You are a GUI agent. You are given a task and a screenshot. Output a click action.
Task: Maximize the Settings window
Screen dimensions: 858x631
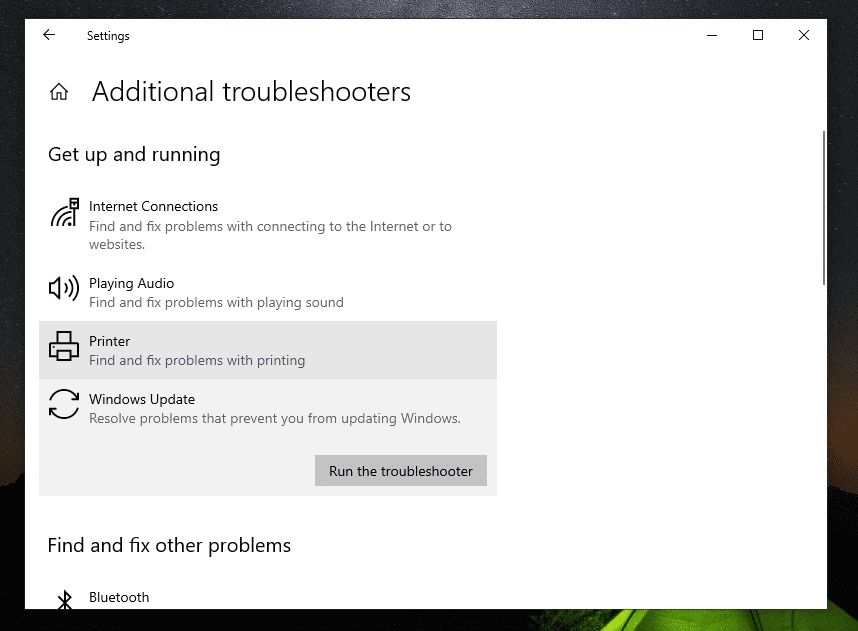758,35
